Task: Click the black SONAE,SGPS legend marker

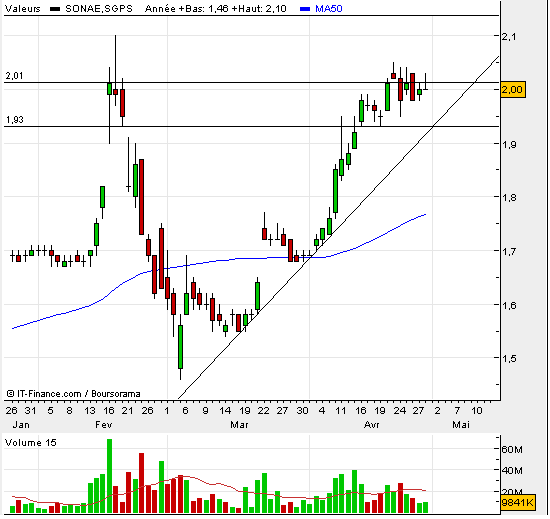Action: tap(55, 9)
